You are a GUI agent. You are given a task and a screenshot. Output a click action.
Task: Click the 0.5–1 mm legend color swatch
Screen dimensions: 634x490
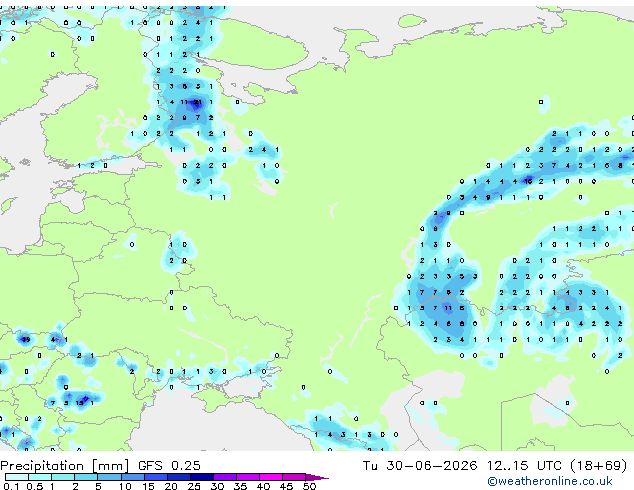(x=40, y=477)
